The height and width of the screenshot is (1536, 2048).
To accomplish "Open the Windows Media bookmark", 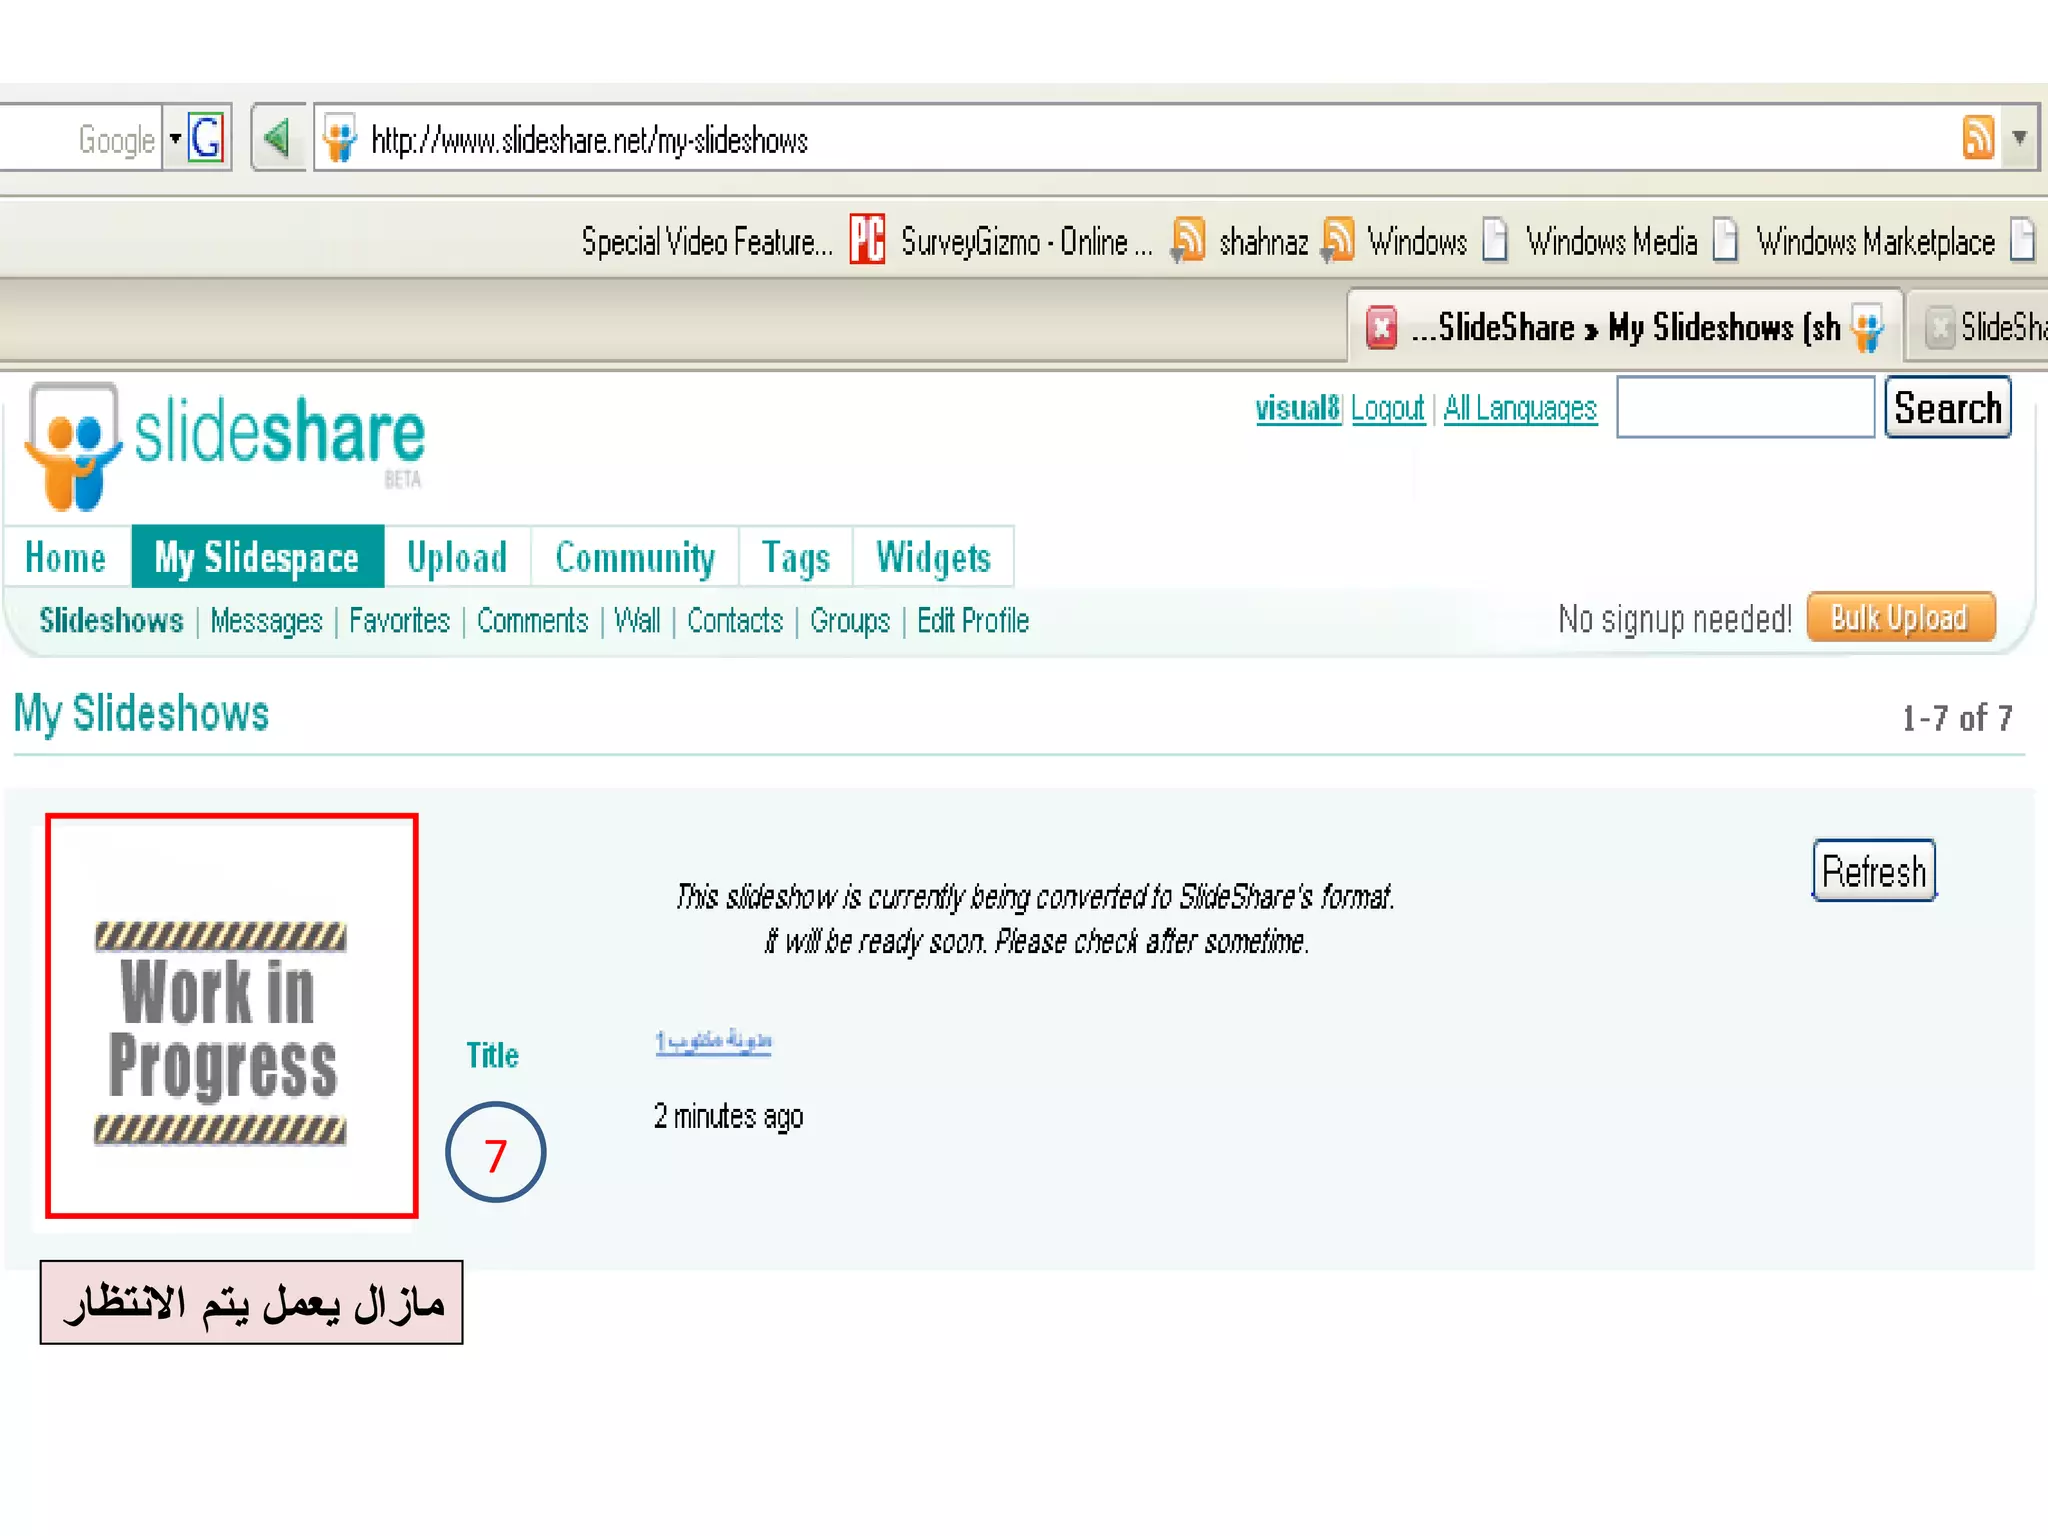I will coord(1610,242).
